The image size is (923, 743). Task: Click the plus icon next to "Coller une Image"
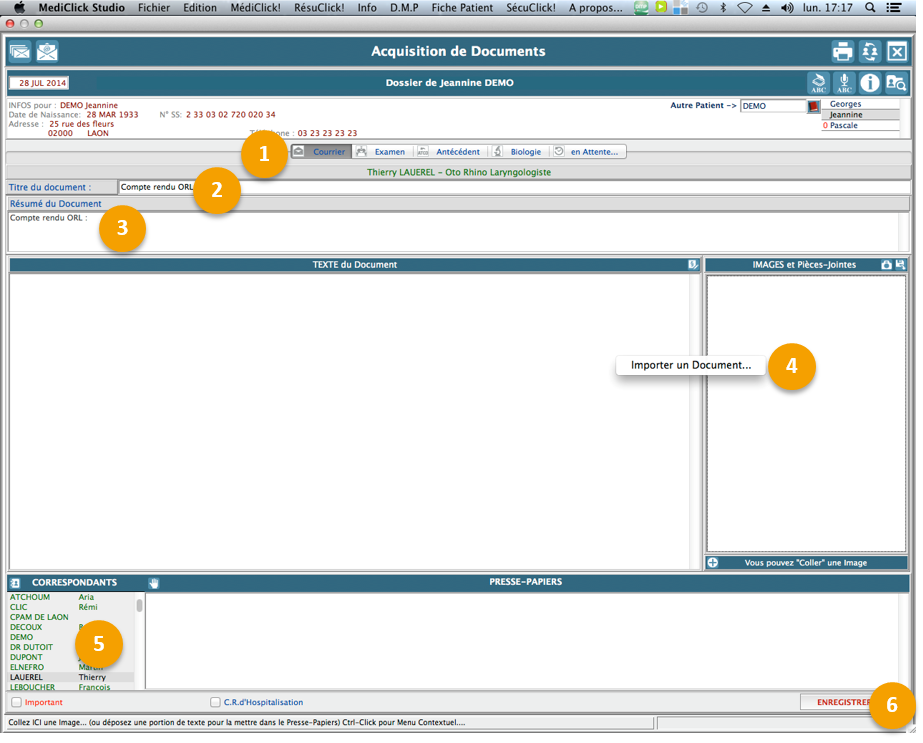coord(713,563)
